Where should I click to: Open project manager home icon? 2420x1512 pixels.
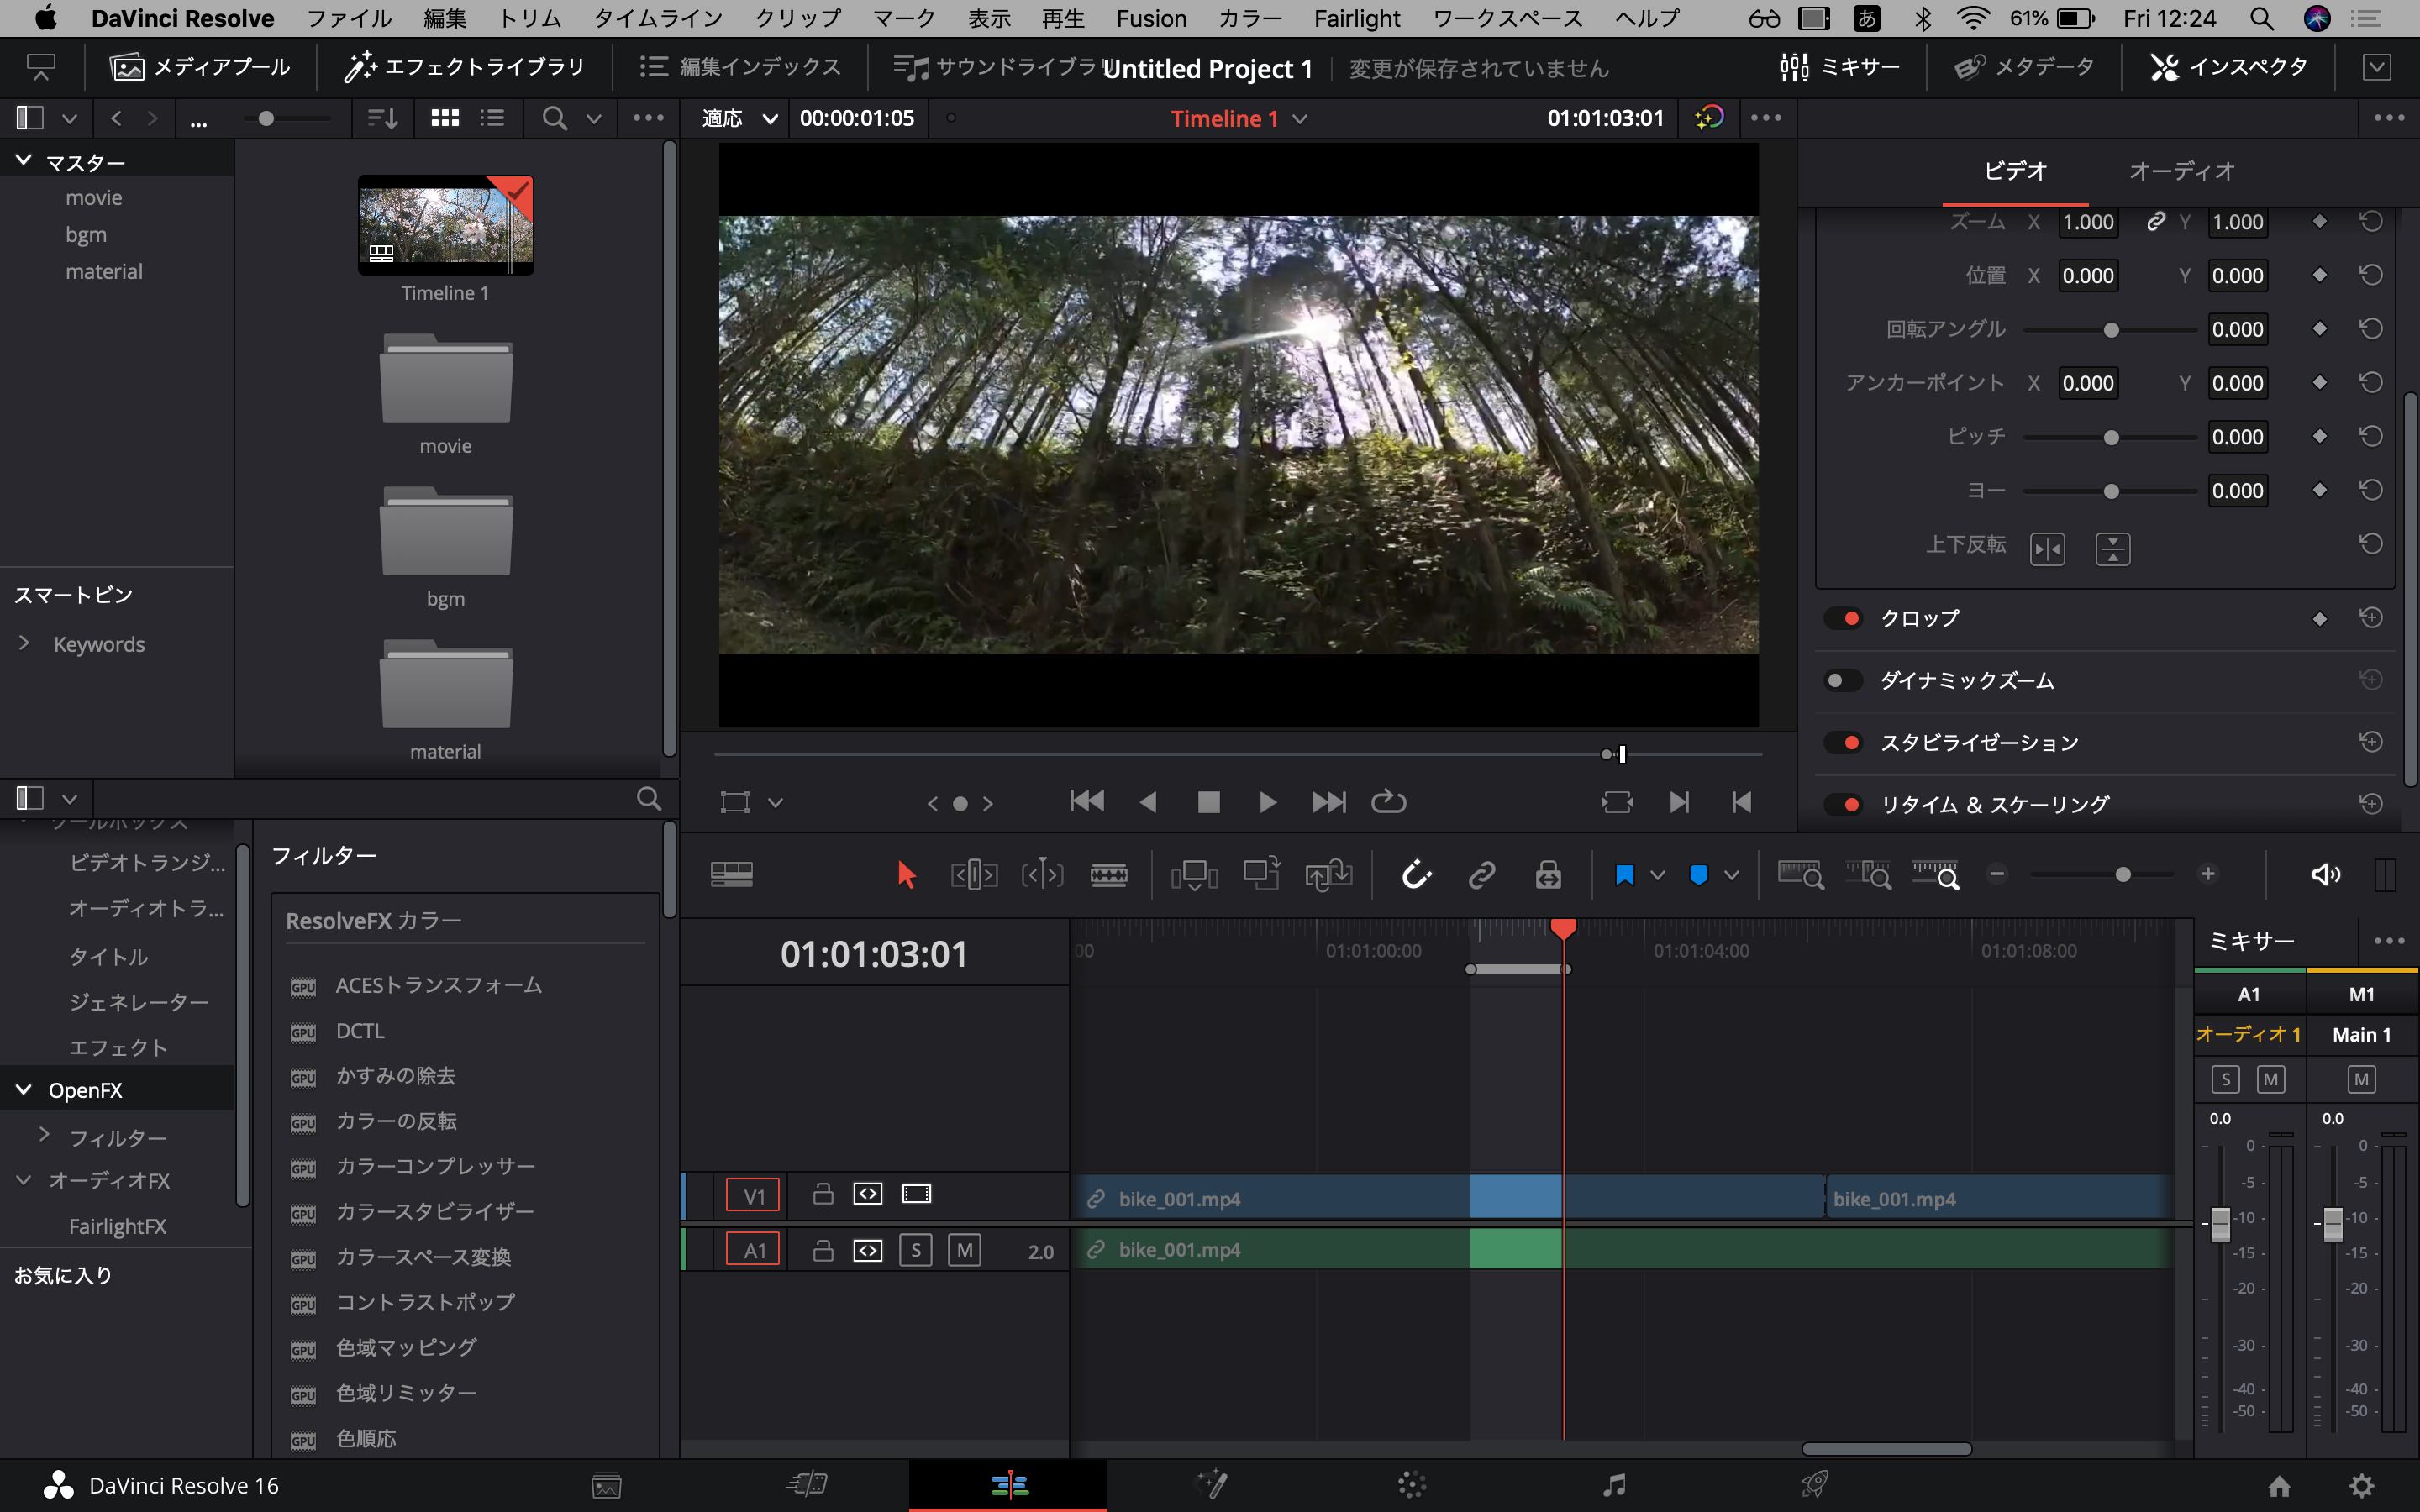(x=2279, y=1486)
